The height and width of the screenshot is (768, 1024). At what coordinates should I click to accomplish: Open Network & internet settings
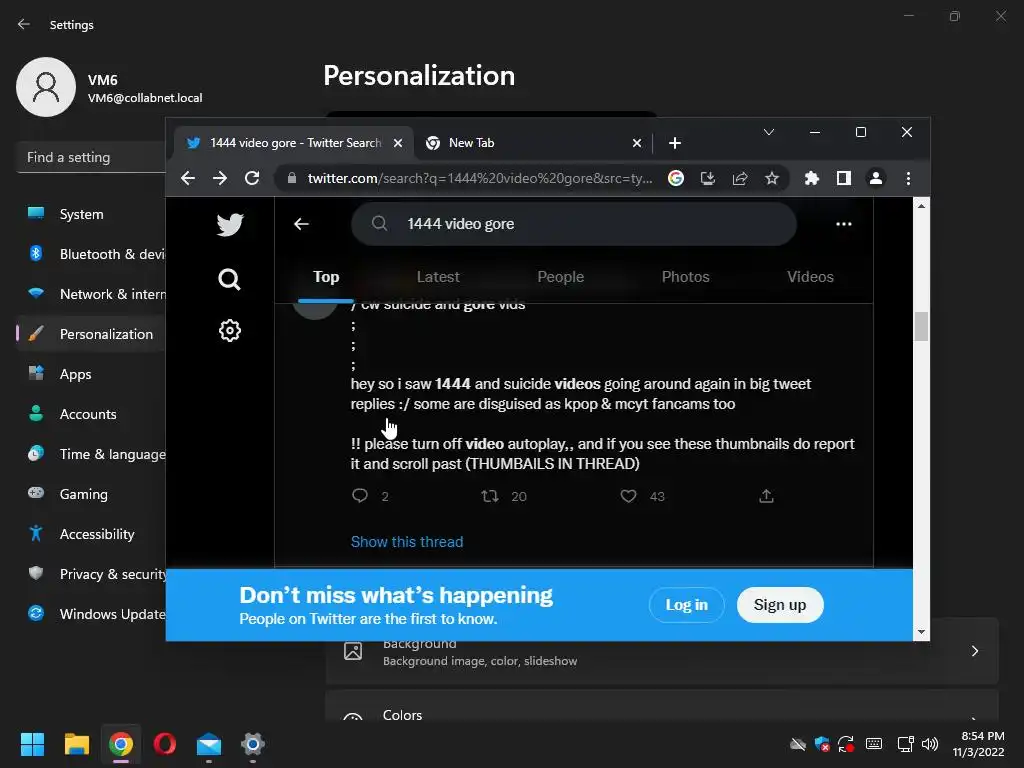pyautogui.click(x=91, y=294)
